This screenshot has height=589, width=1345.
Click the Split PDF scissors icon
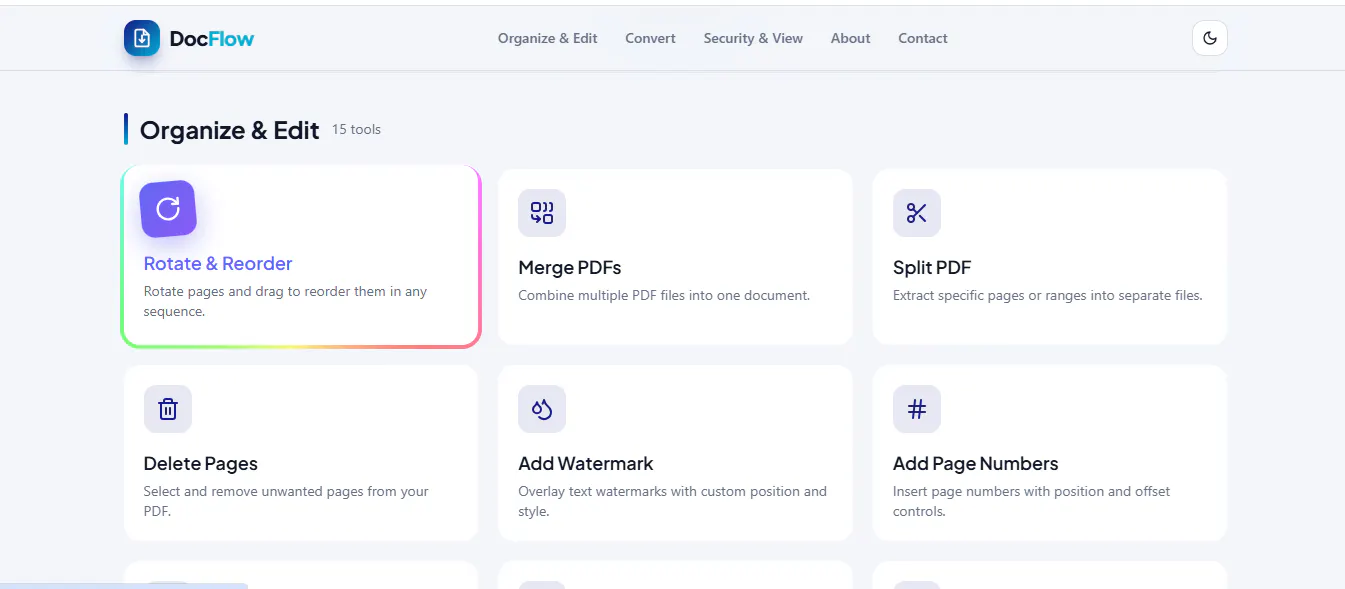coord(917,213)
